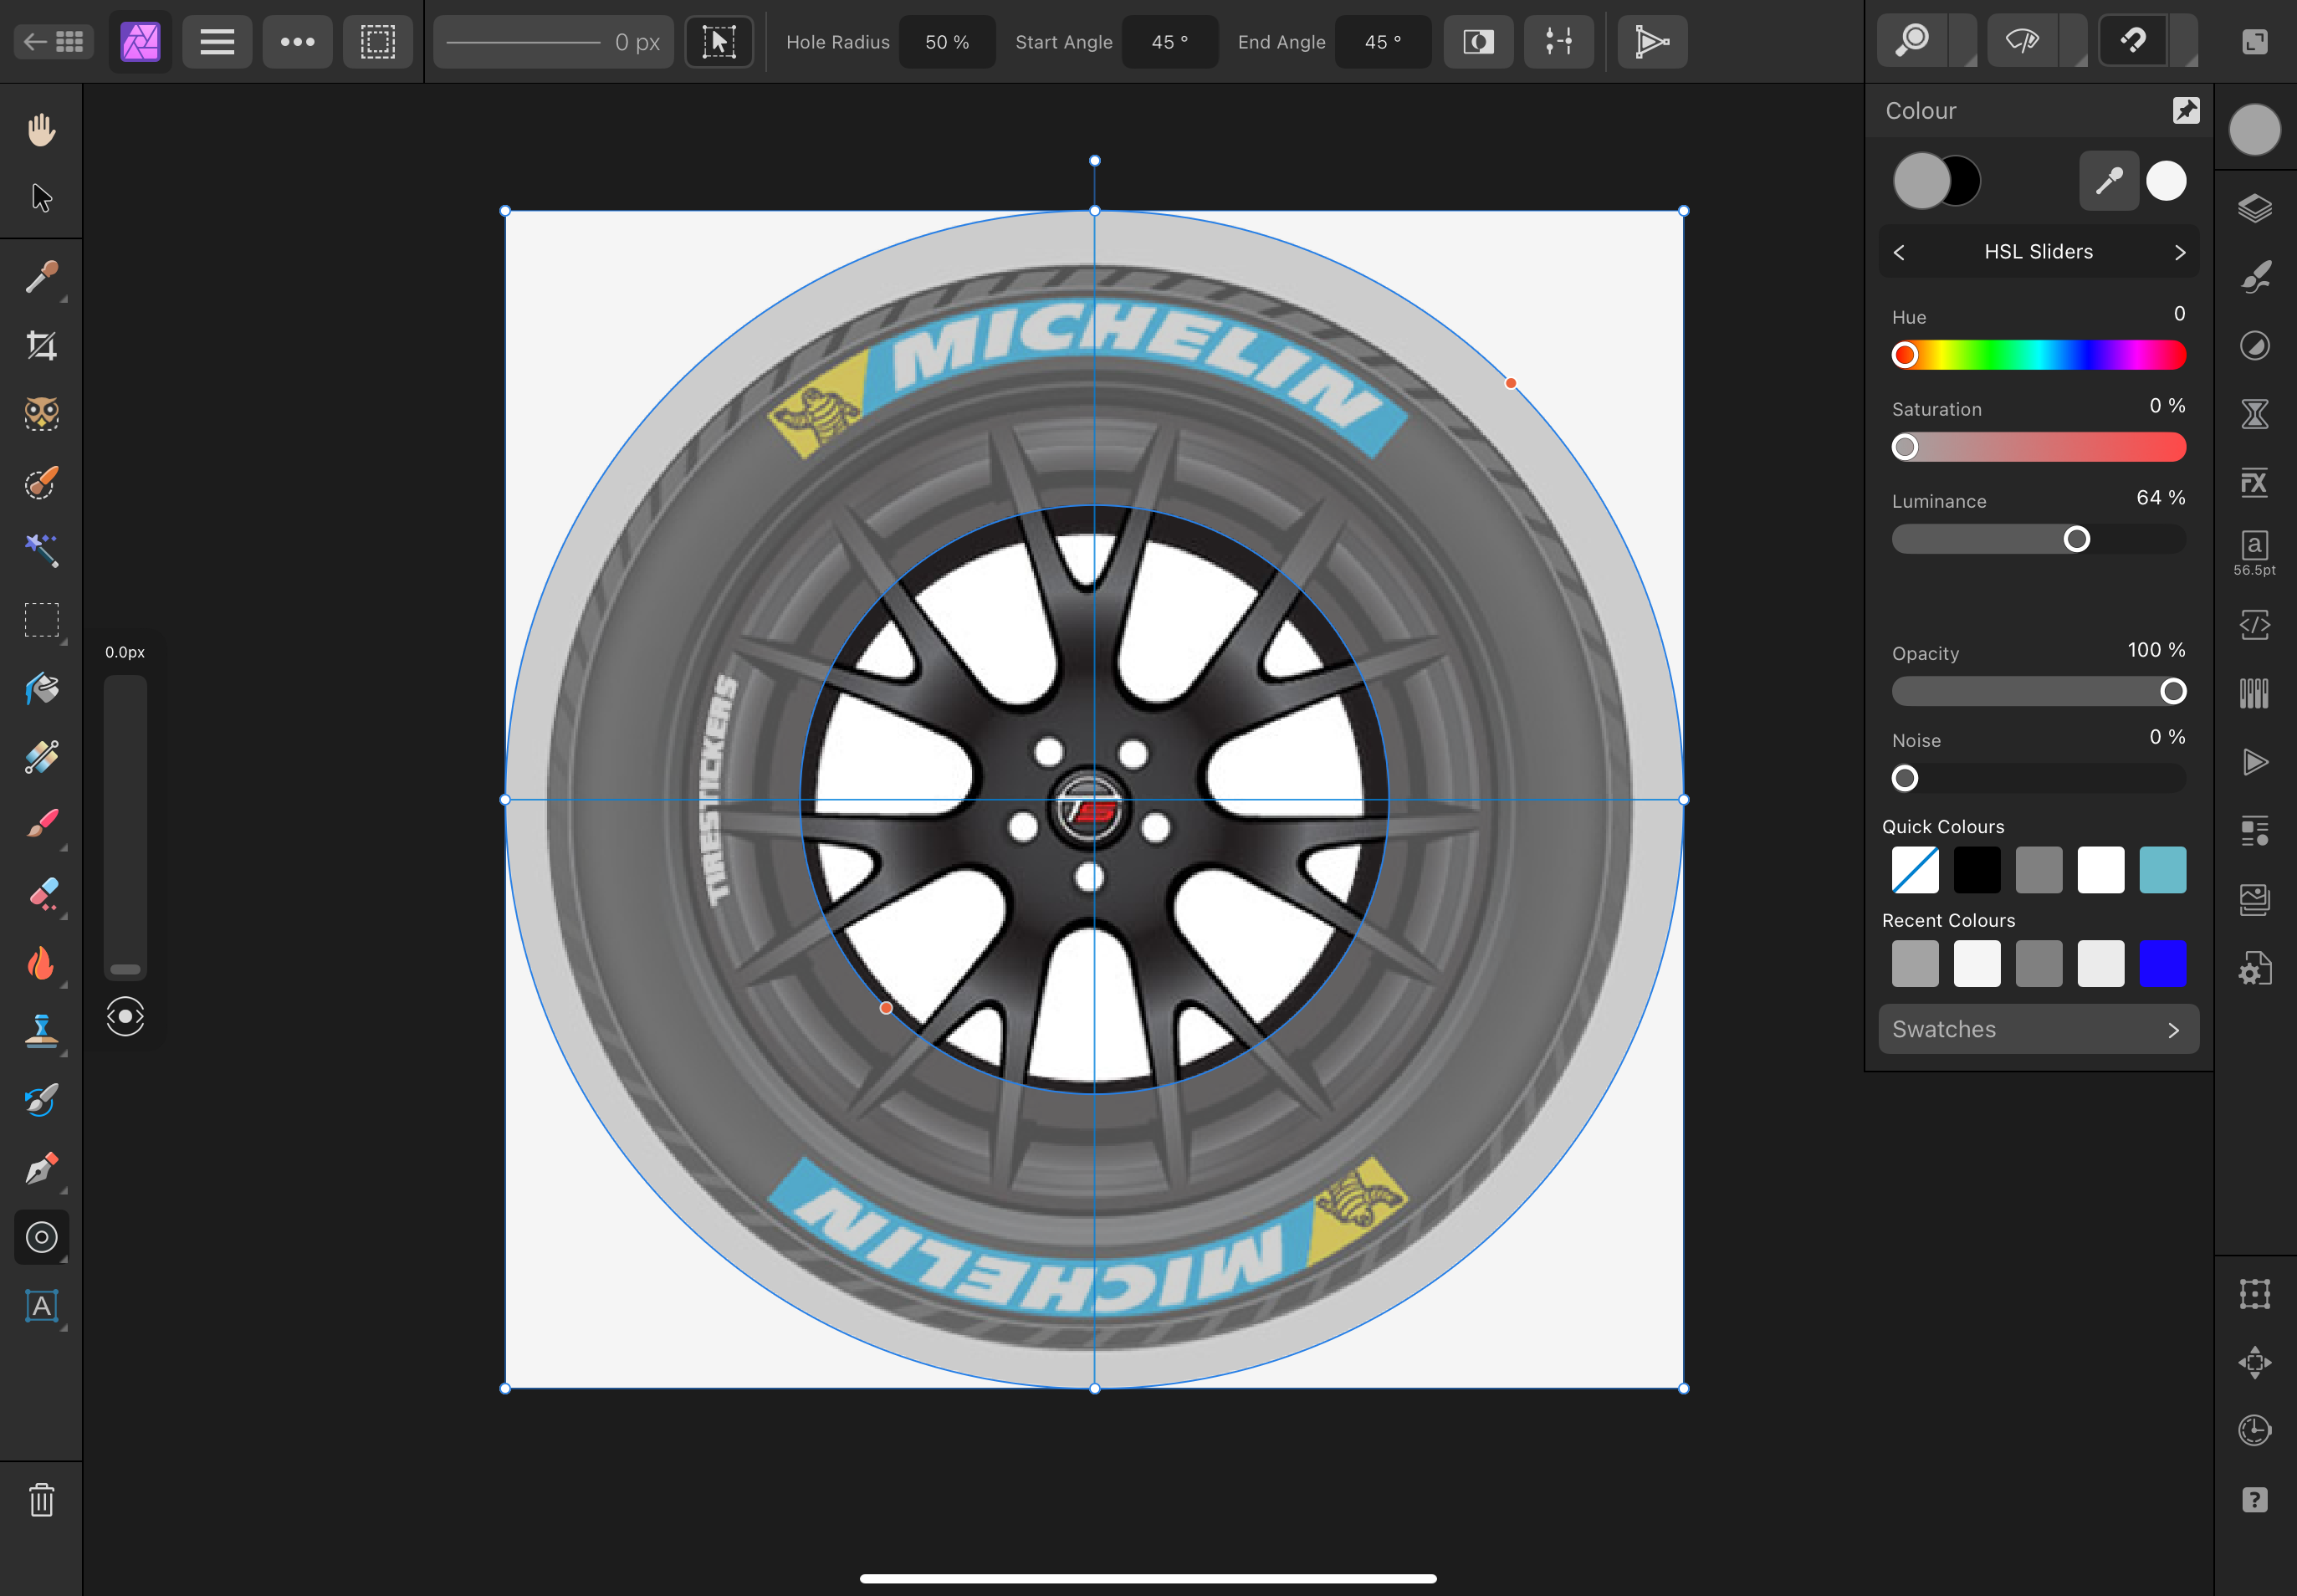
Task: Choose the blue recent colour swatch
Action: [x=2162, y=963]
